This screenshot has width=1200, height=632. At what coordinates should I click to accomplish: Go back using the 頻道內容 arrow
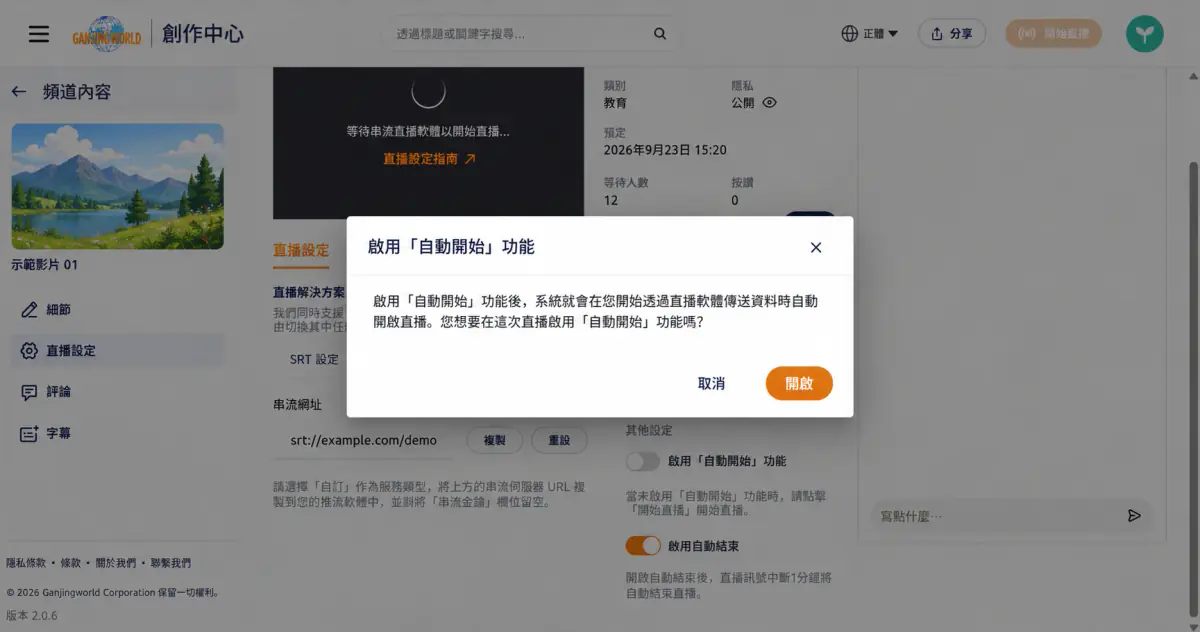click(19, 92)
